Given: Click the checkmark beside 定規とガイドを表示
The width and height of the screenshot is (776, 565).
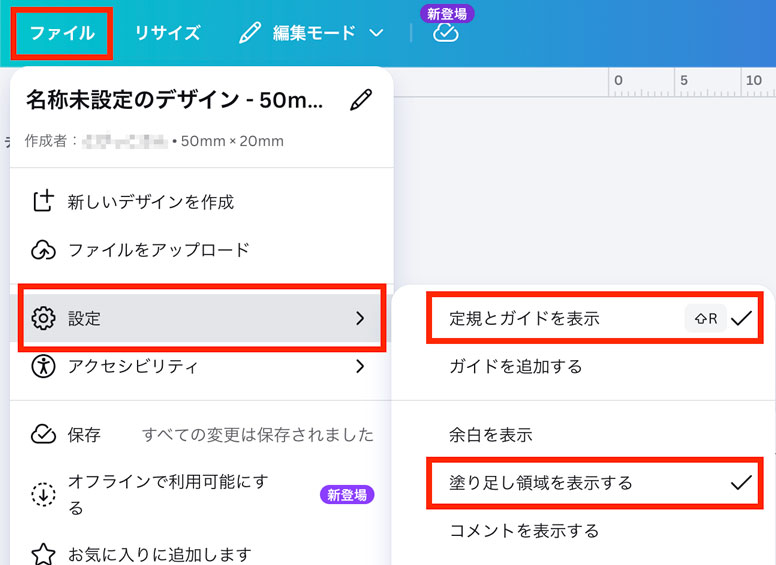Looking at the screenshot, I should coord(741,318).
